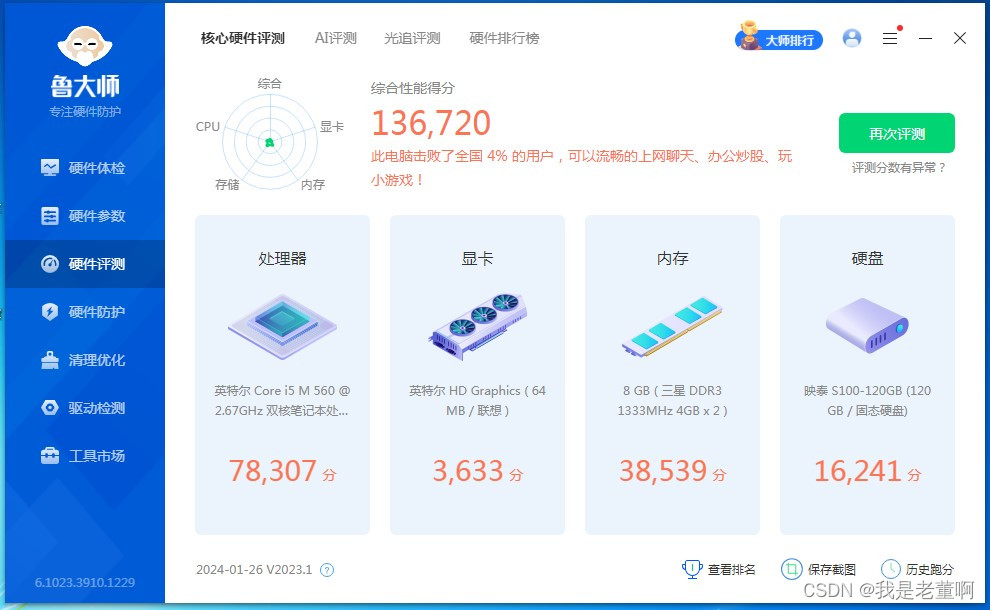Click the 处理器 CPU chip icon
The height and width of the screenshot is (610, 990).
tap(282, 327)
